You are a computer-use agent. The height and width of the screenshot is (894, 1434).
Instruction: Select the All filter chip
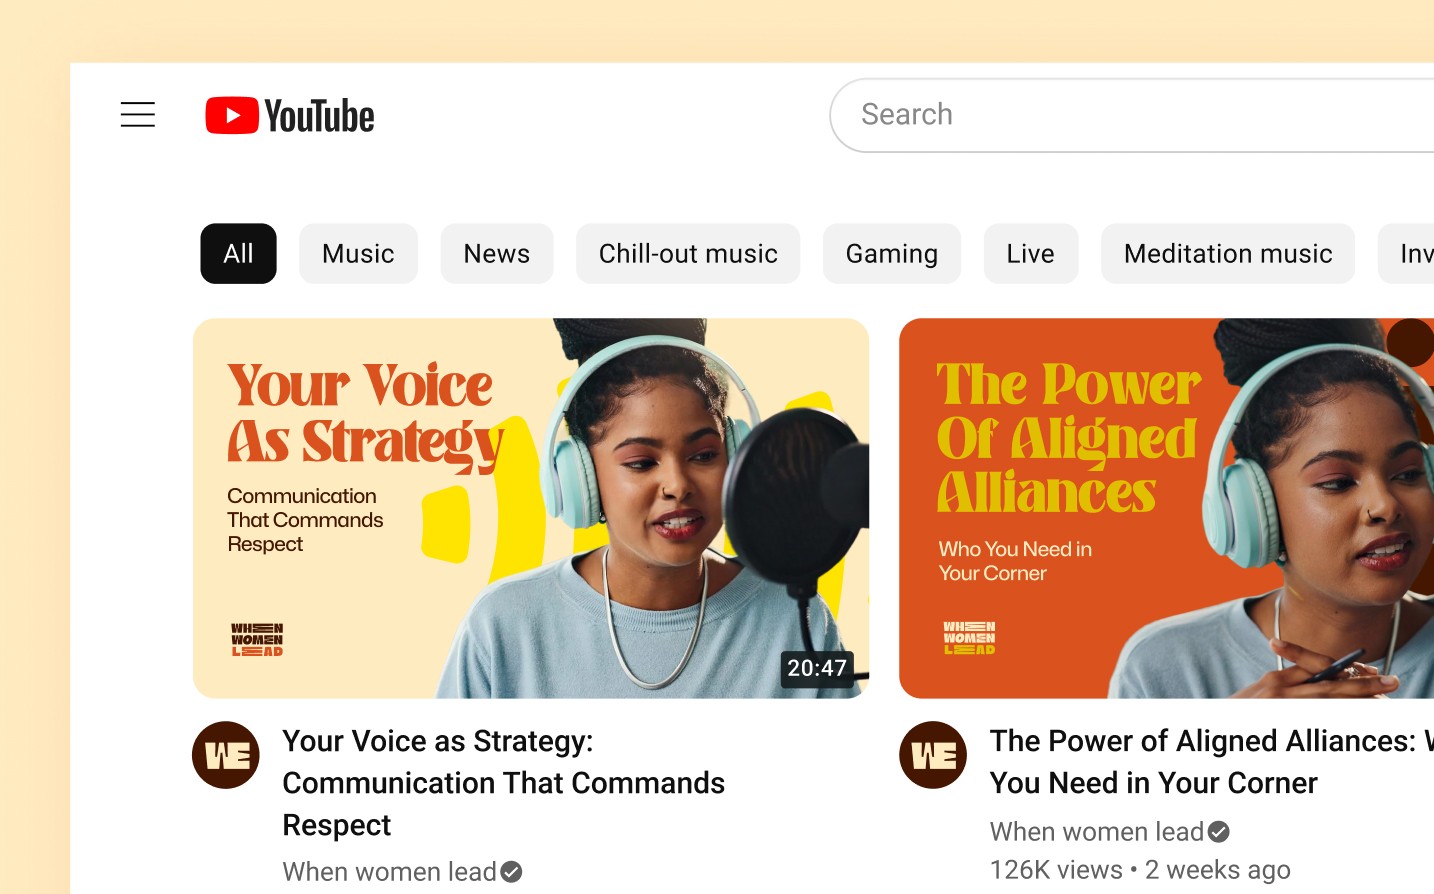238,254
